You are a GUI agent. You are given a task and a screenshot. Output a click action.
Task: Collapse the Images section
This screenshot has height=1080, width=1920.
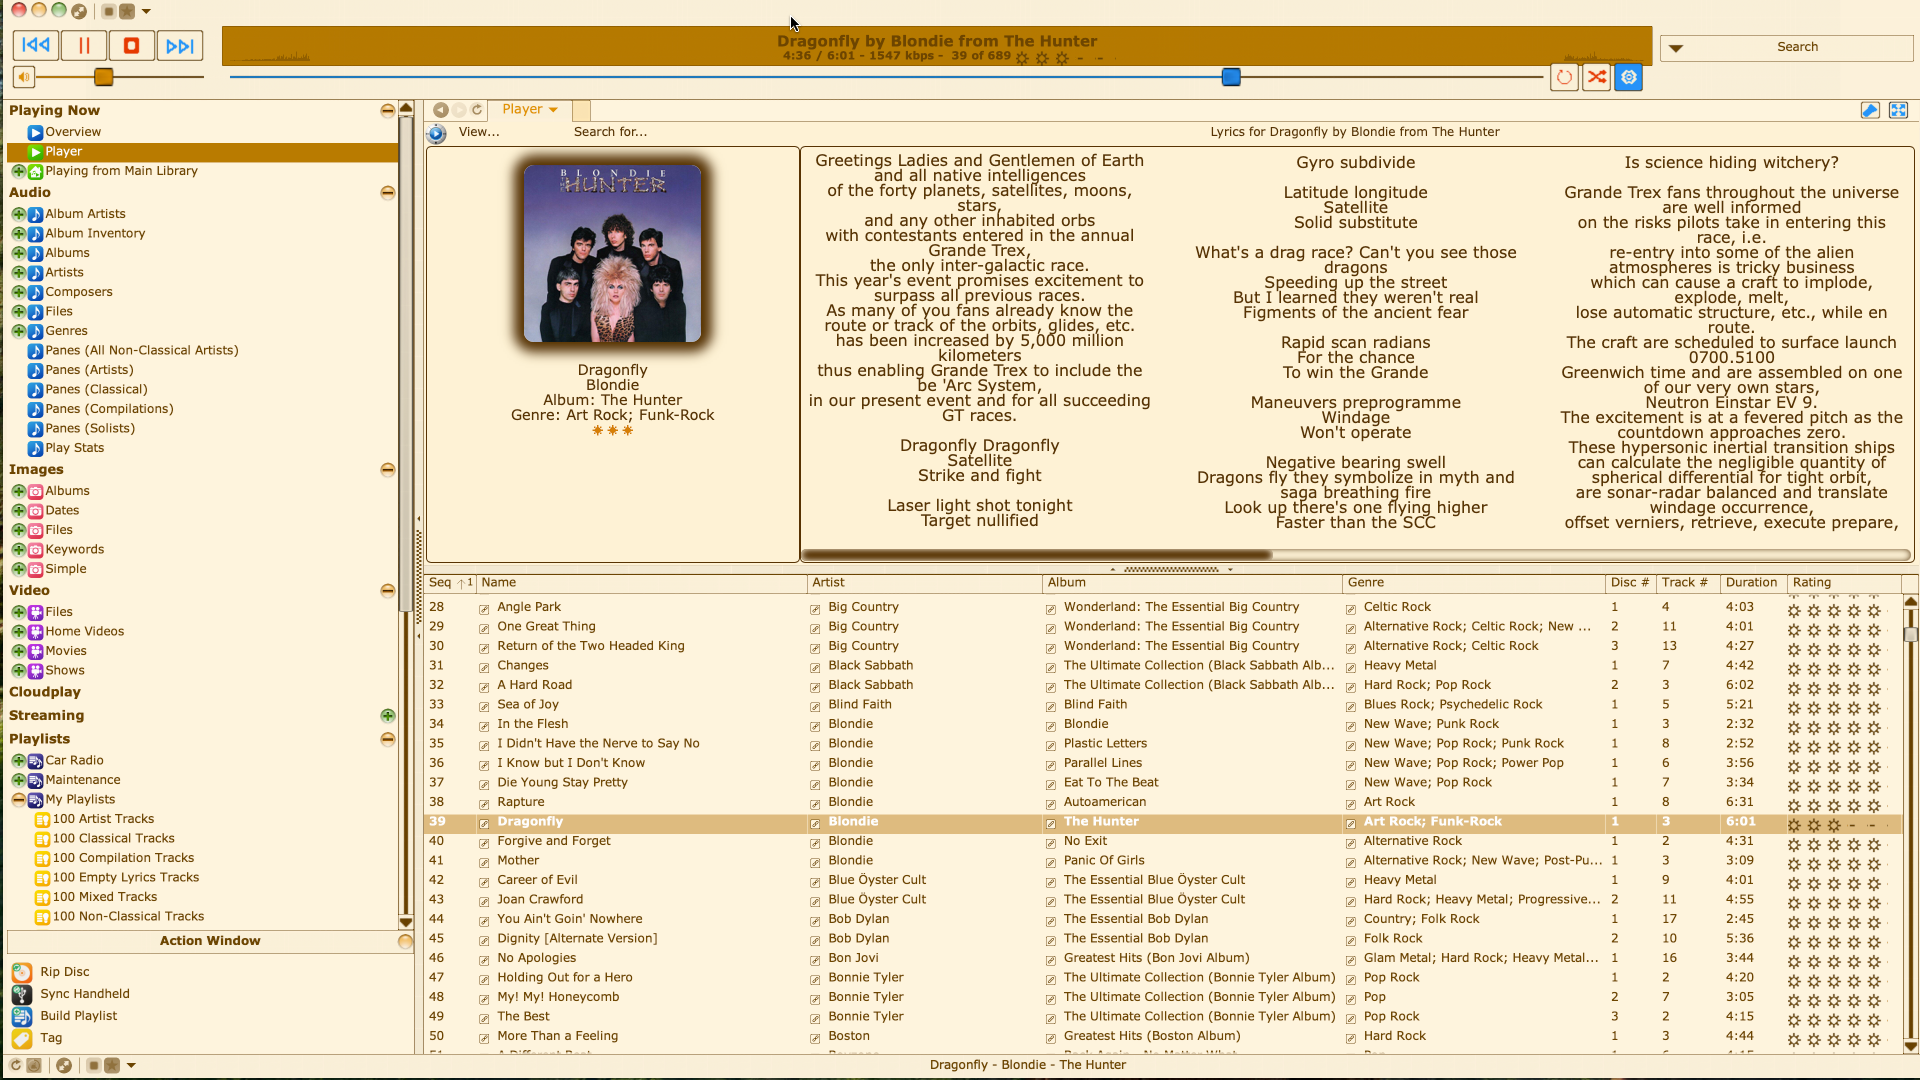tap(387, 470)
